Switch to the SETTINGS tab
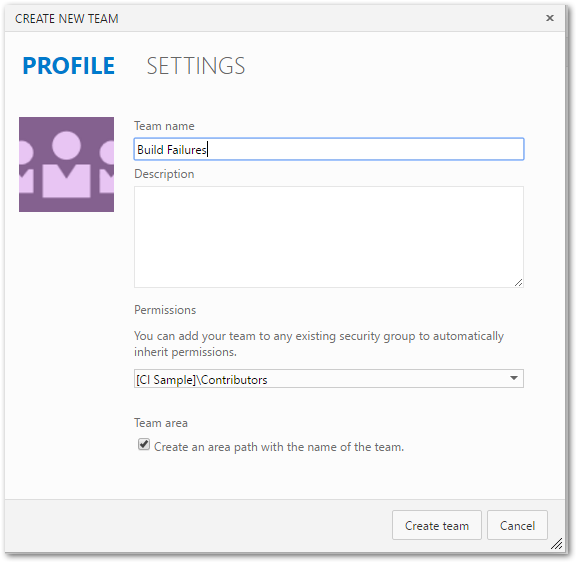 tap(196, 66)
